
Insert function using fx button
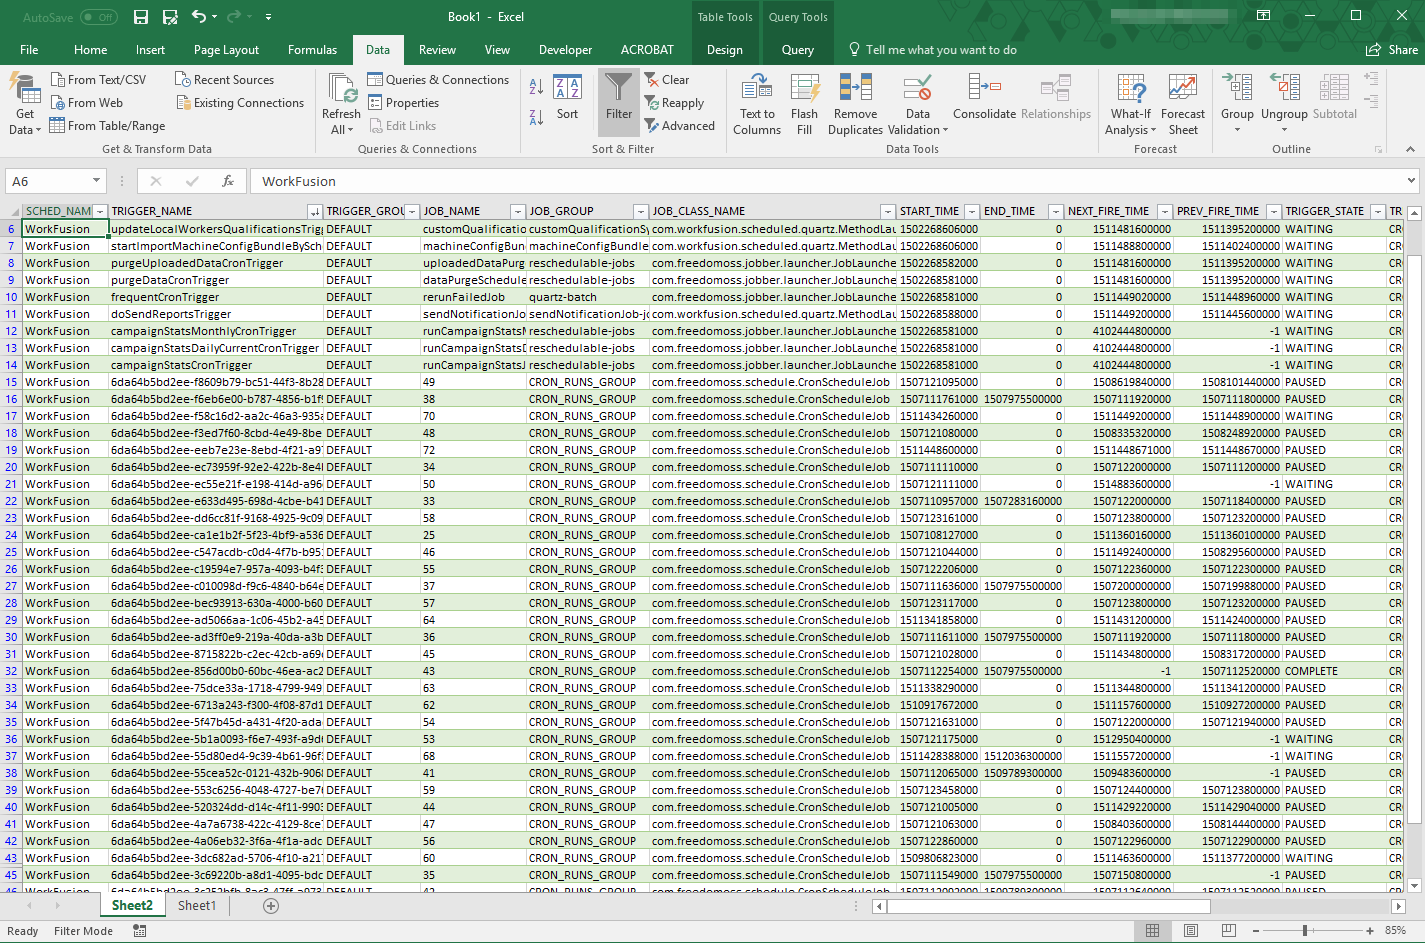(228, 181)
